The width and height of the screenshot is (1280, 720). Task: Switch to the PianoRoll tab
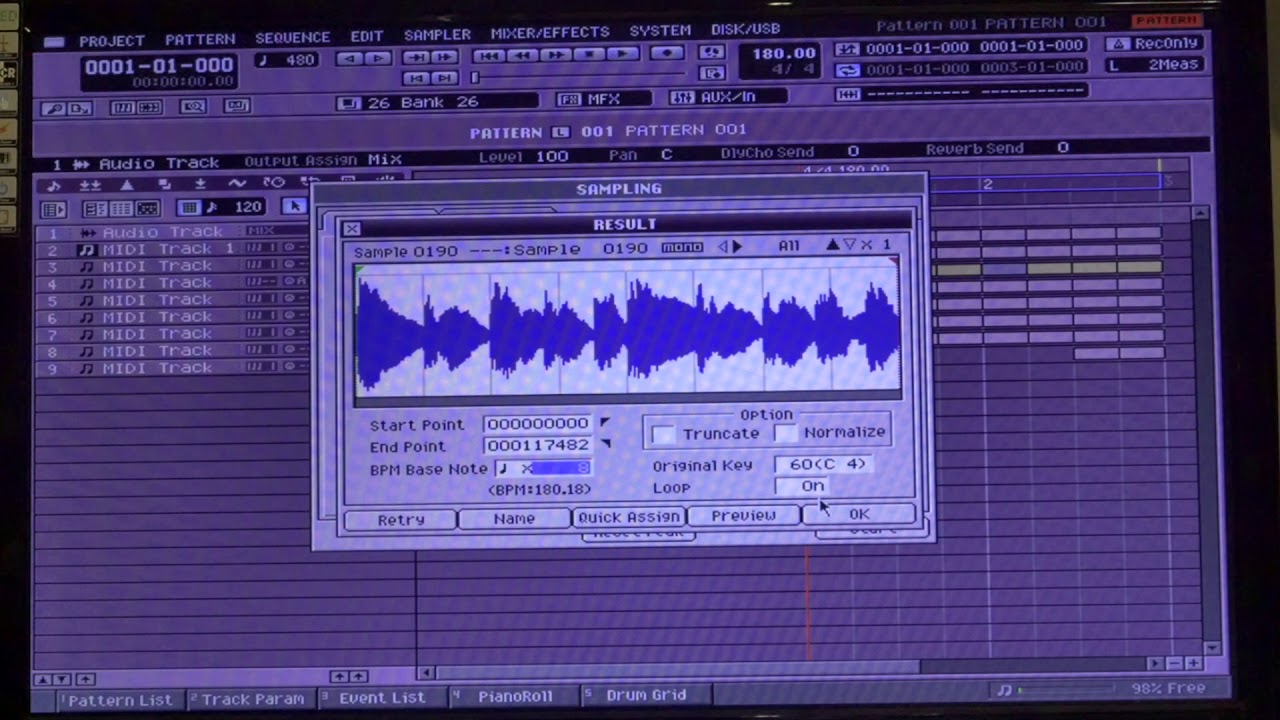(515, 696)
